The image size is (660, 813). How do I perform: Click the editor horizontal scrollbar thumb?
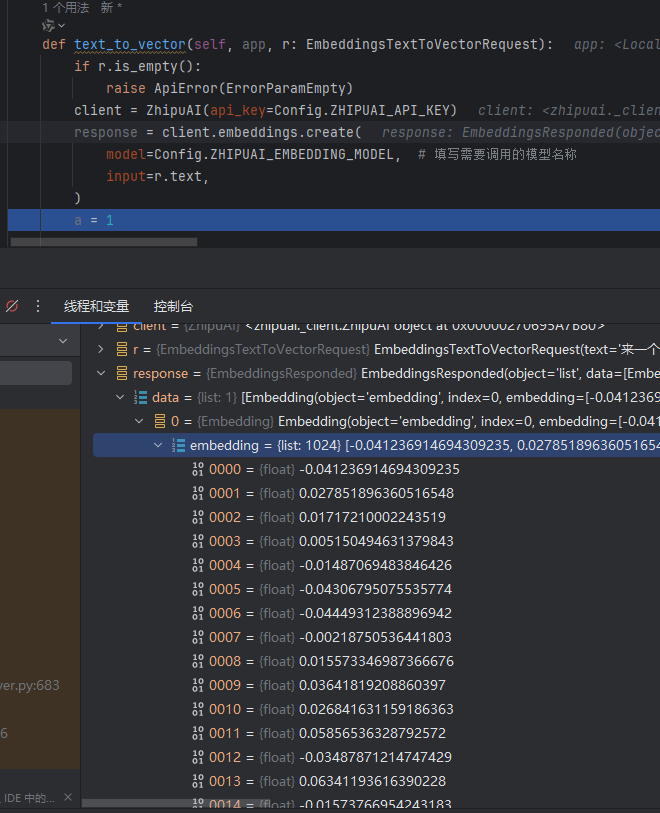pos(104,242)
